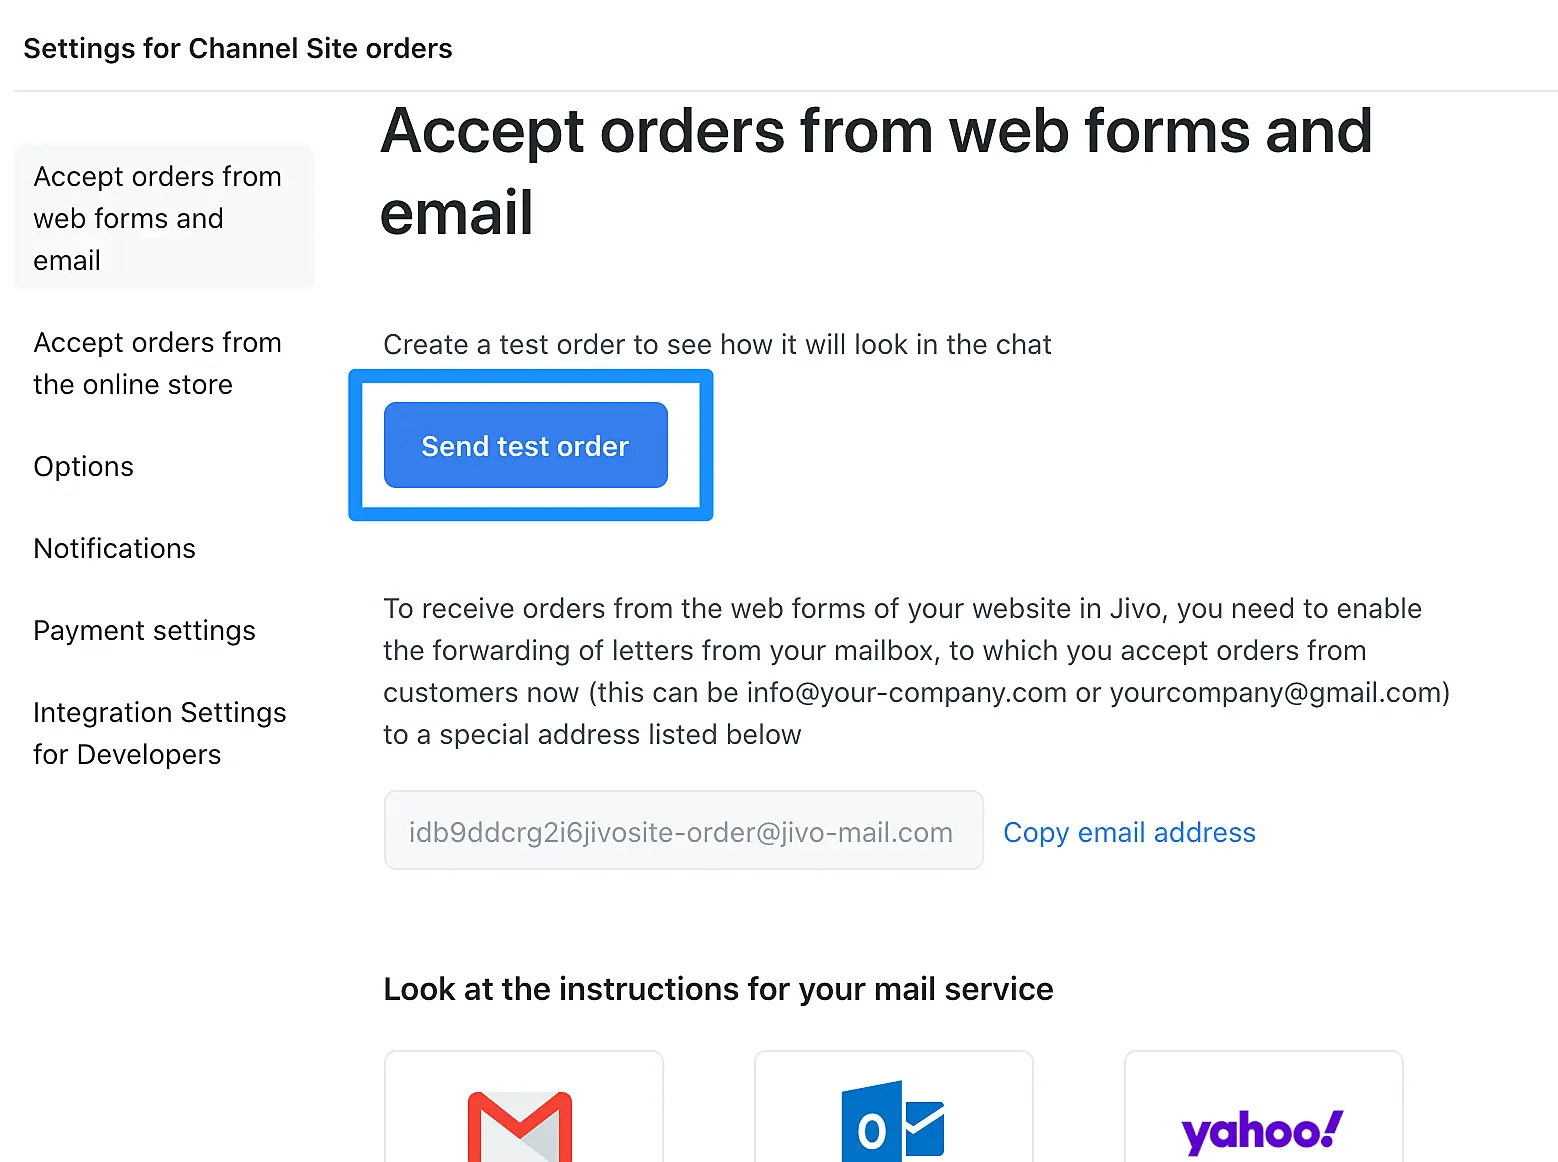Viewport: 1558px width, 1162px height.
Task: Click the forwarding email address field
Action: click(682, 831)
